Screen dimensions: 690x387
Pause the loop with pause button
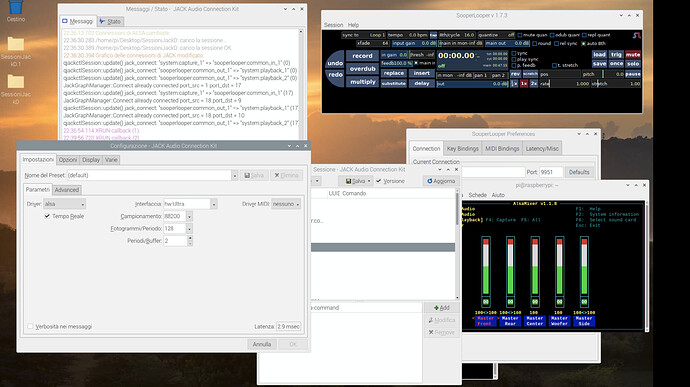click(633, 74)
